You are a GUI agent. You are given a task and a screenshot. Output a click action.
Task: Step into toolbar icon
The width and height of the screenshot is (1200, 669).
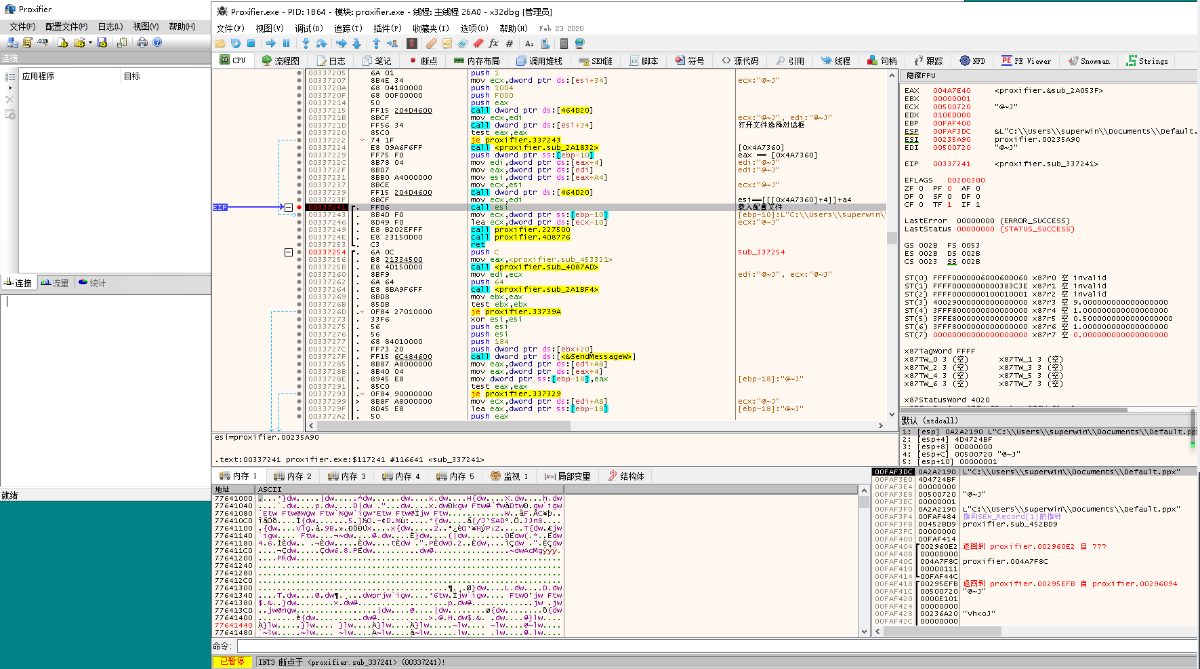[x=305, y=43]
